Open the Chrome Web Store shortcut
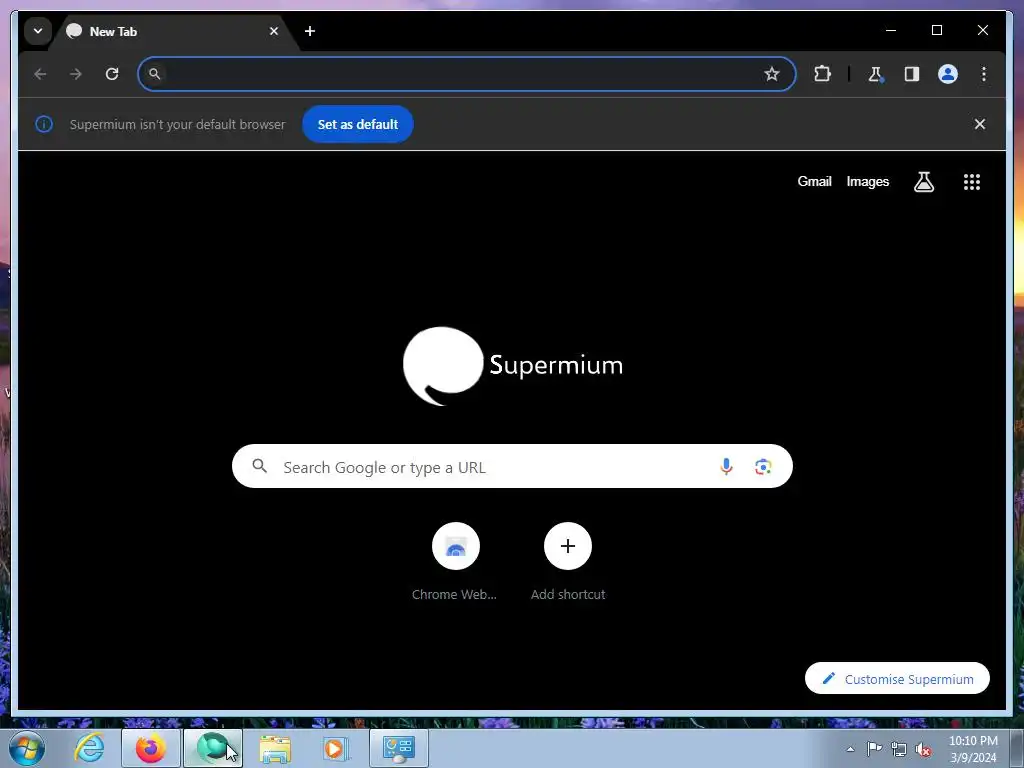 click(455, 562)
